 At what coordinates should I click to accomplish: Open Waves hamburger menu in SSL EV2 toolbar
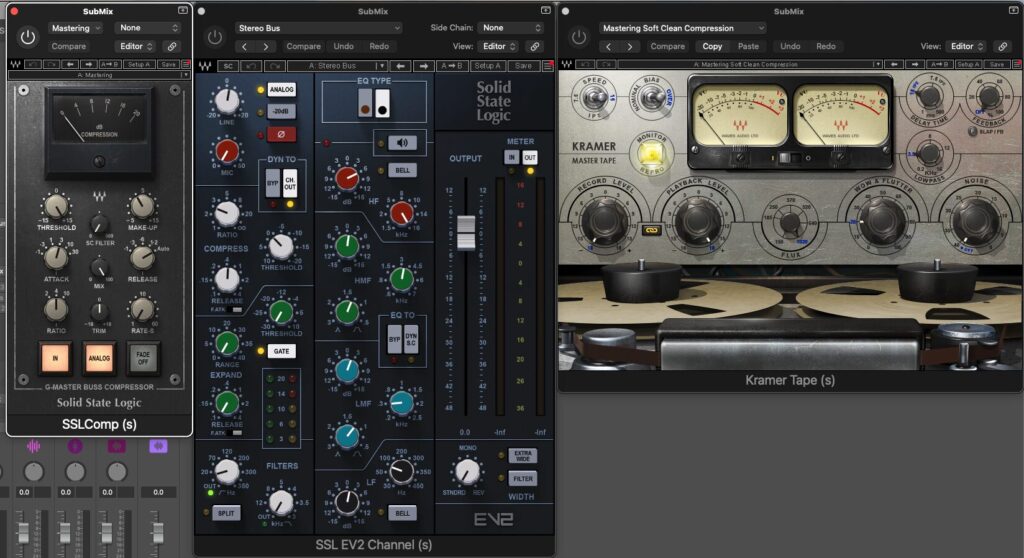548,66
